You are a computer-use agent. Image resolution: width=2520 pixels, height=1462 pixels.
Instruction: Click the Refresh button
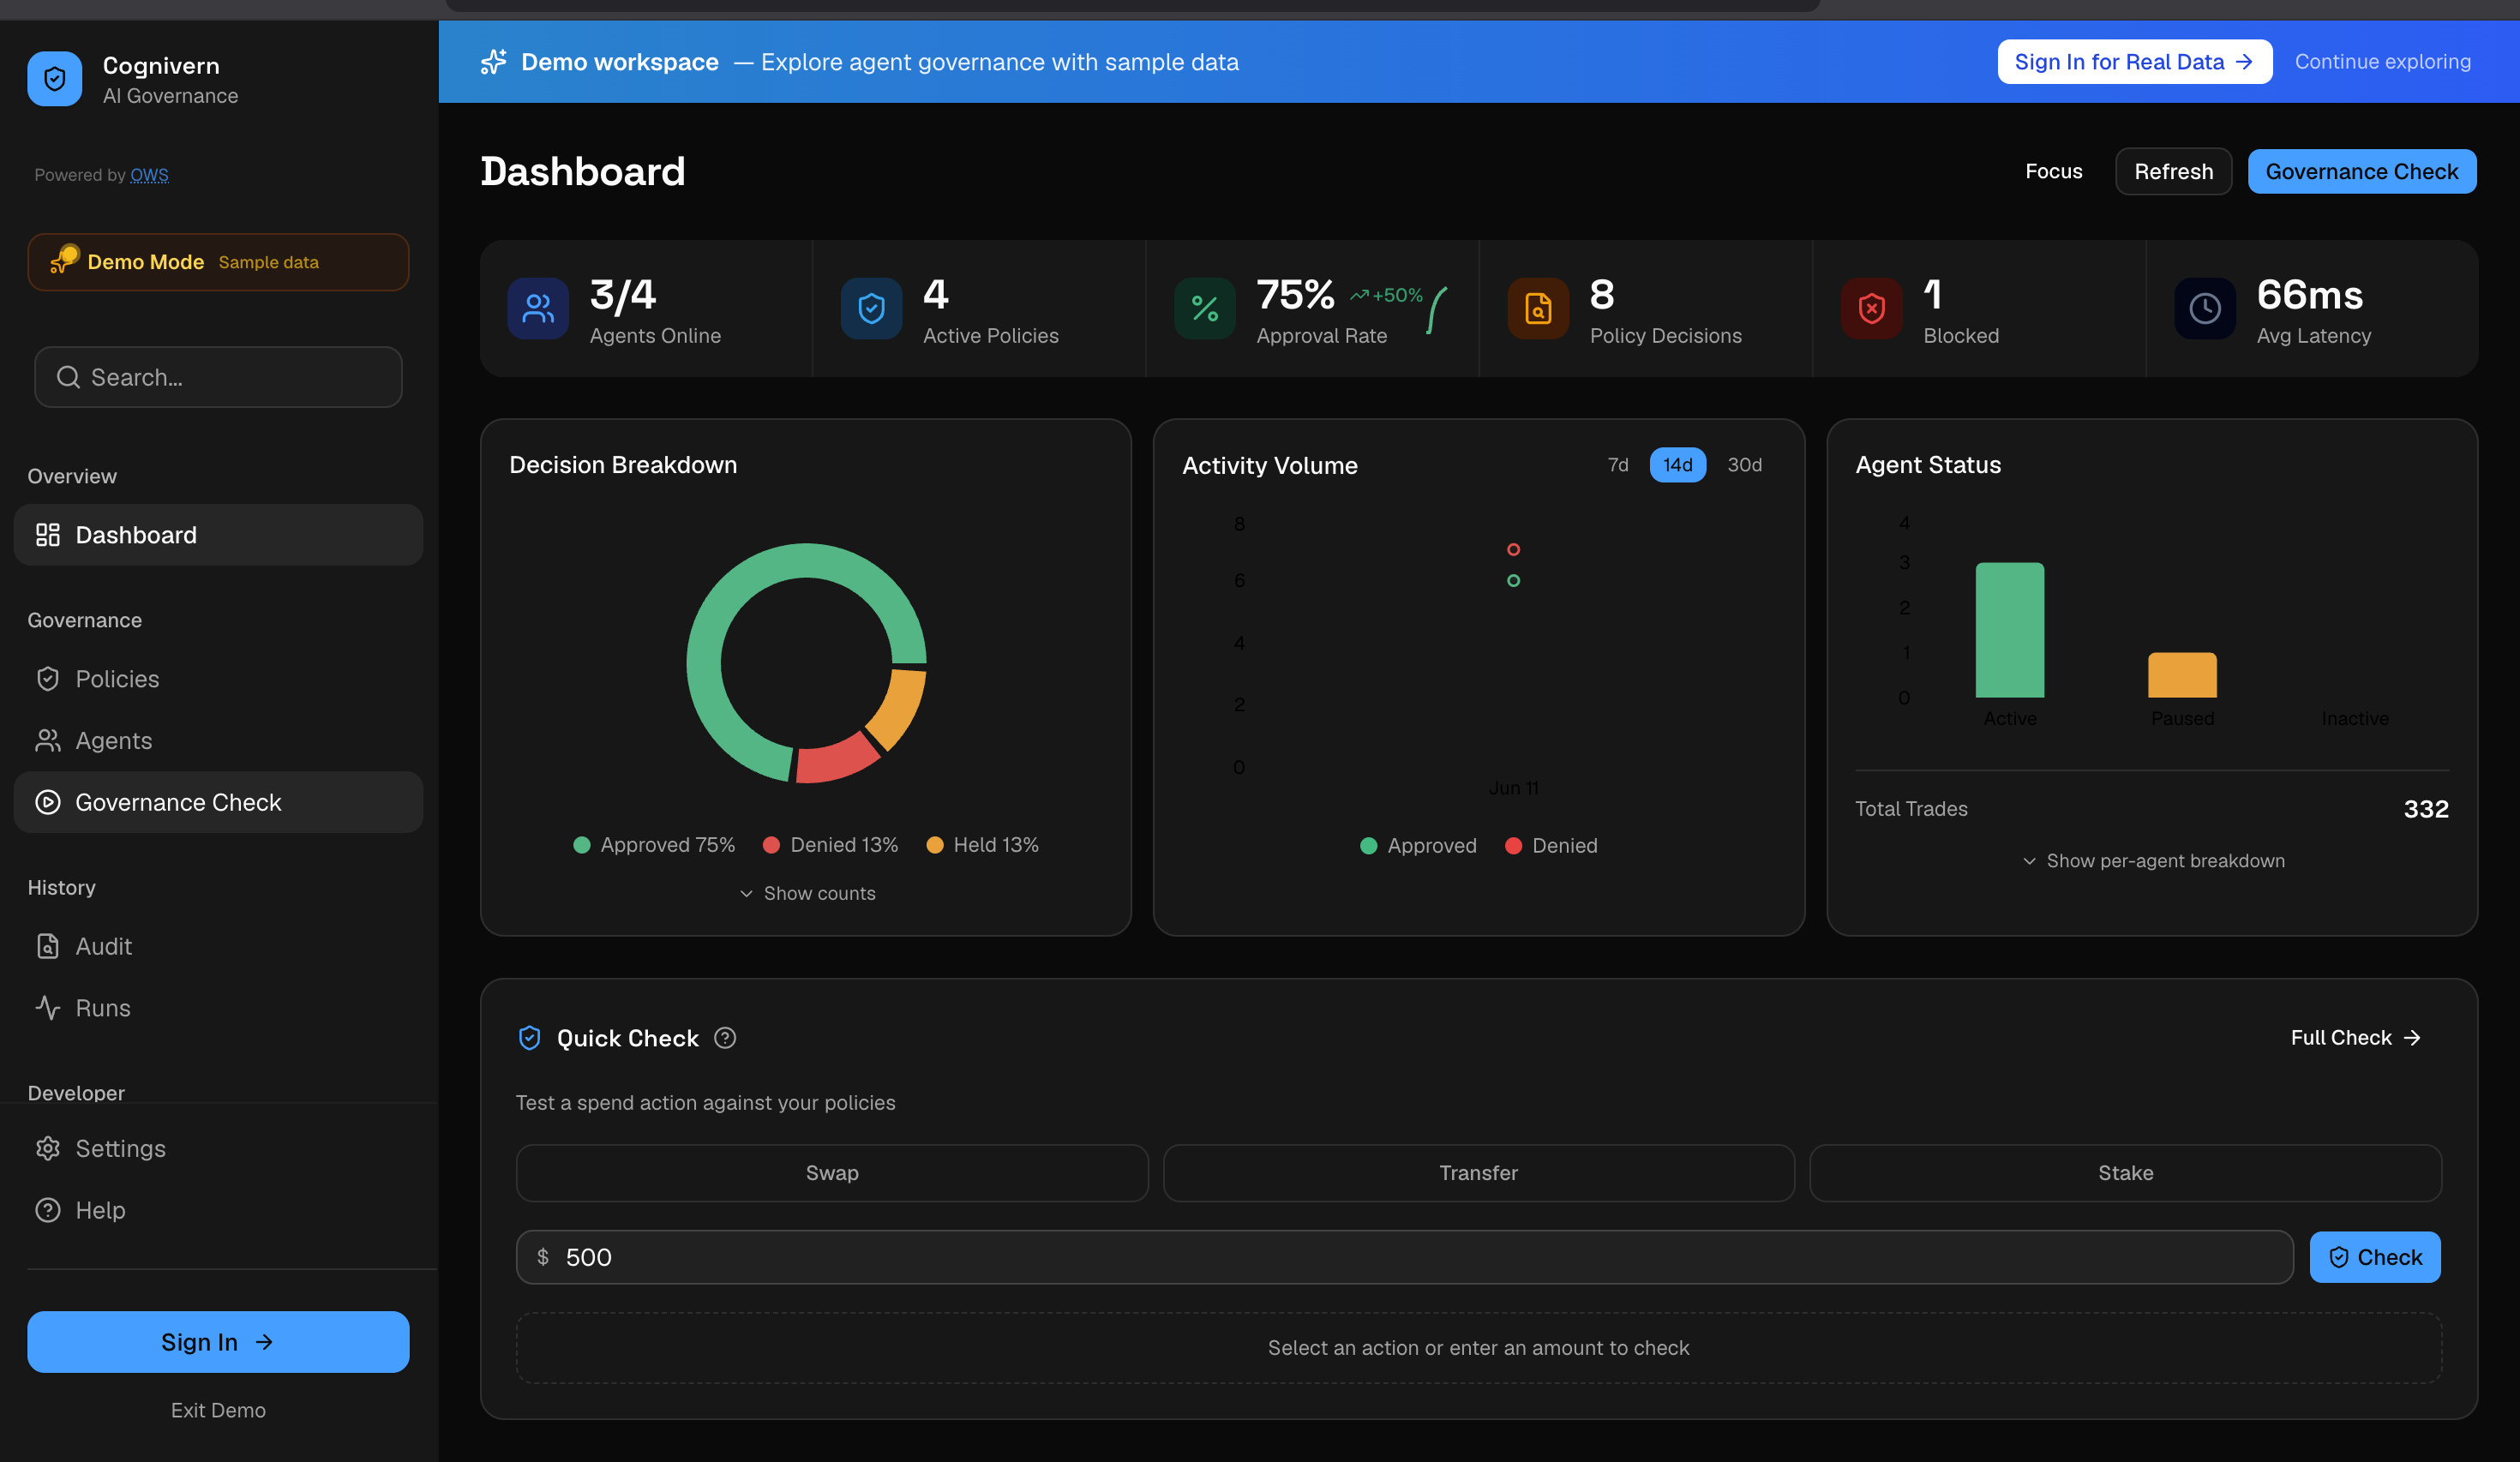click(2173, 171)
